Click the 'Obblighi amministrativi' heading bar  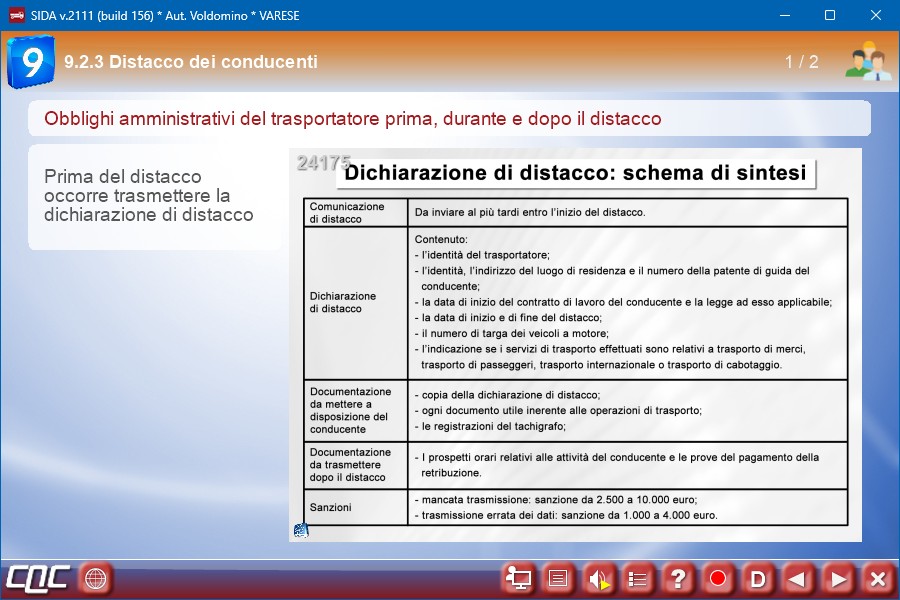449,118
